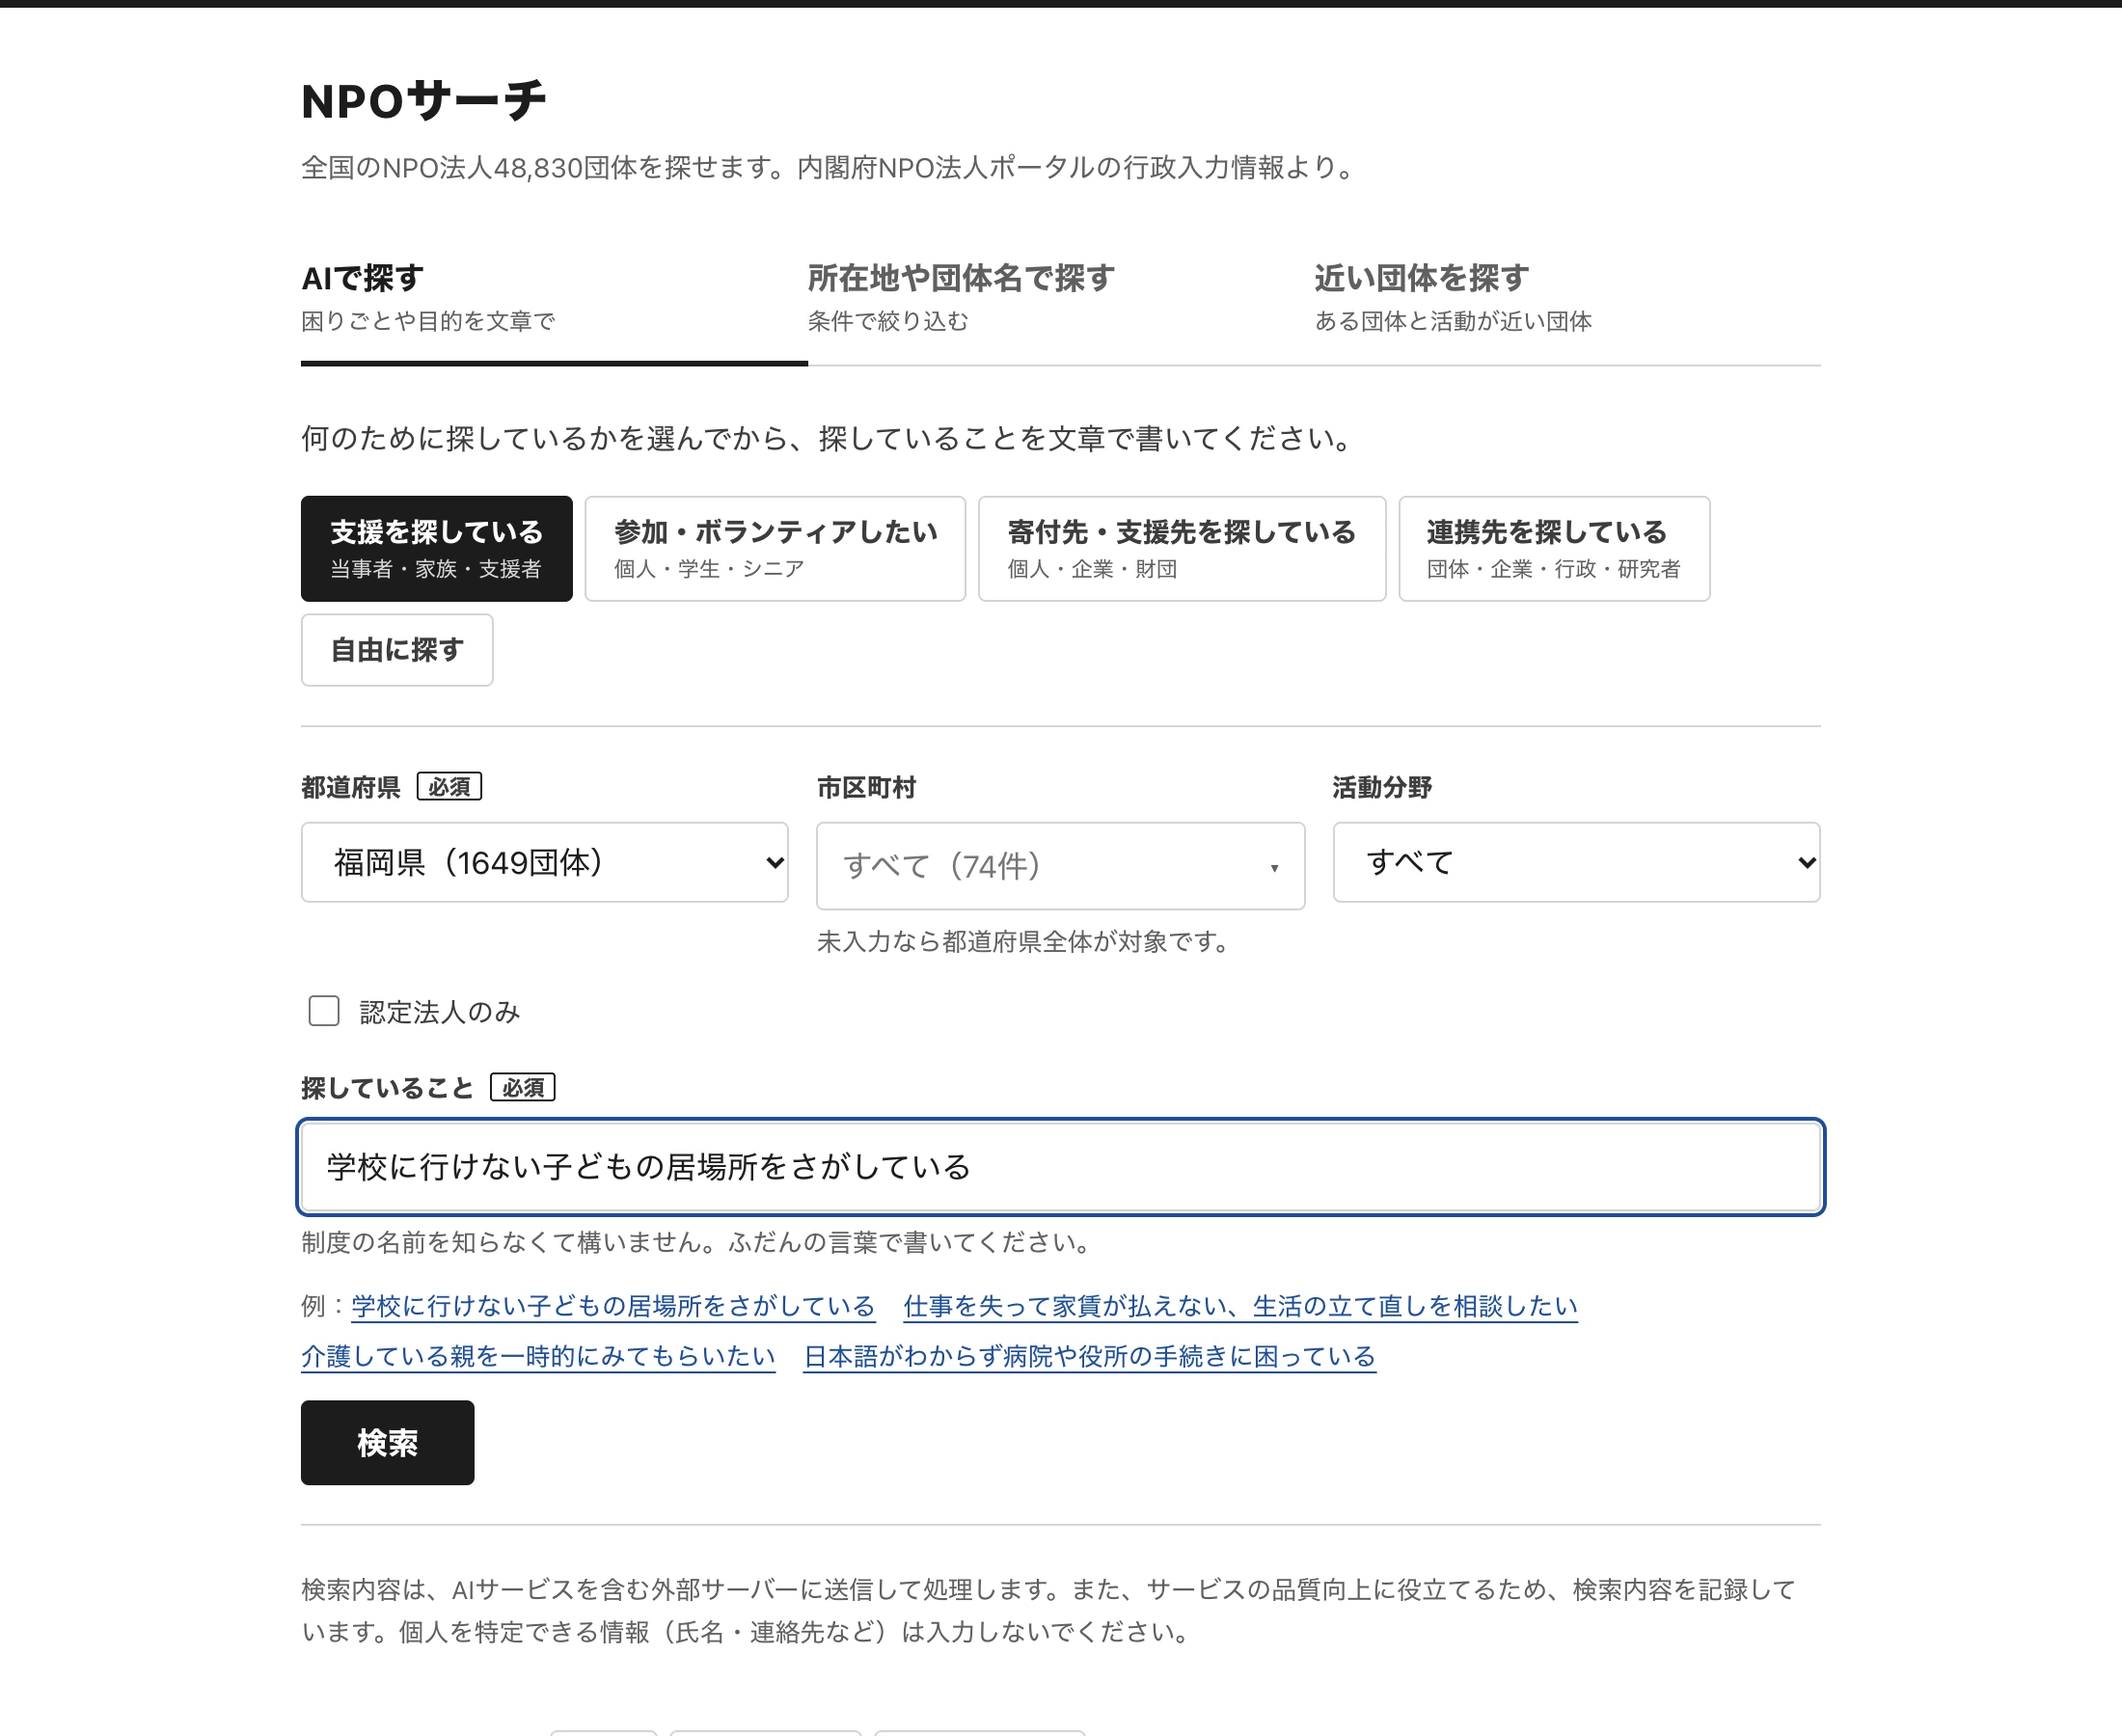2122x1736 pixels.
Task: Click the NPOサーチ heading
Action: coord(424,101)
